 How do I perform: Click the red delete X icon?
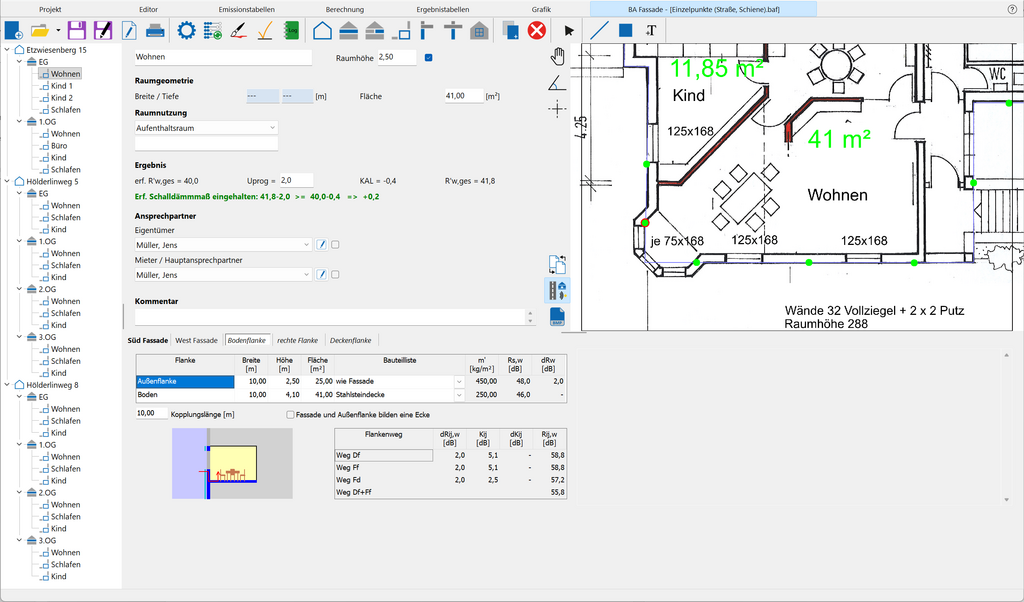[x=537, y=30]
